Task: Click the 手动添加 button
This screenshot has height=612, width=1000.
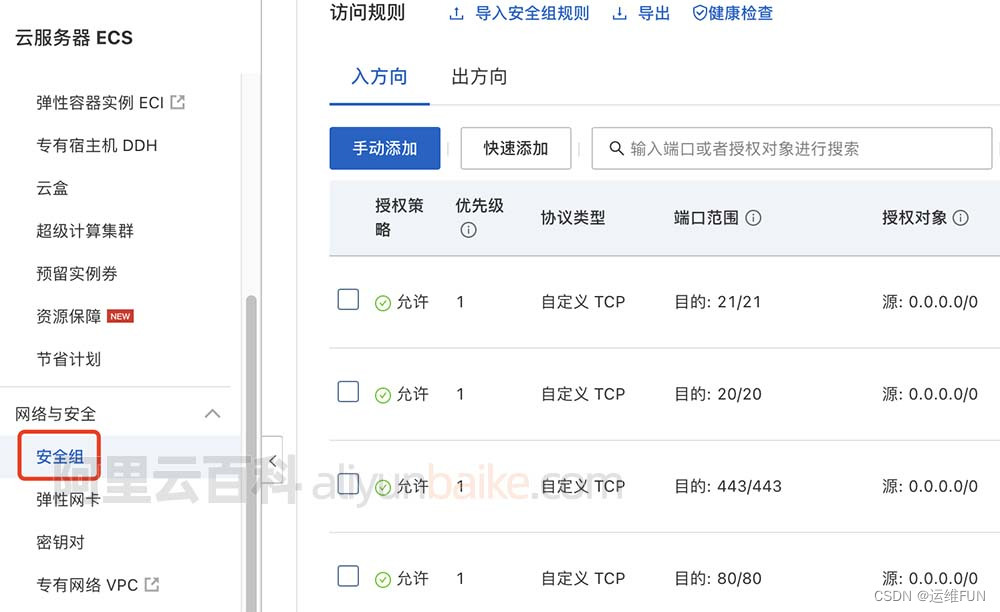Action: [385, 149]
